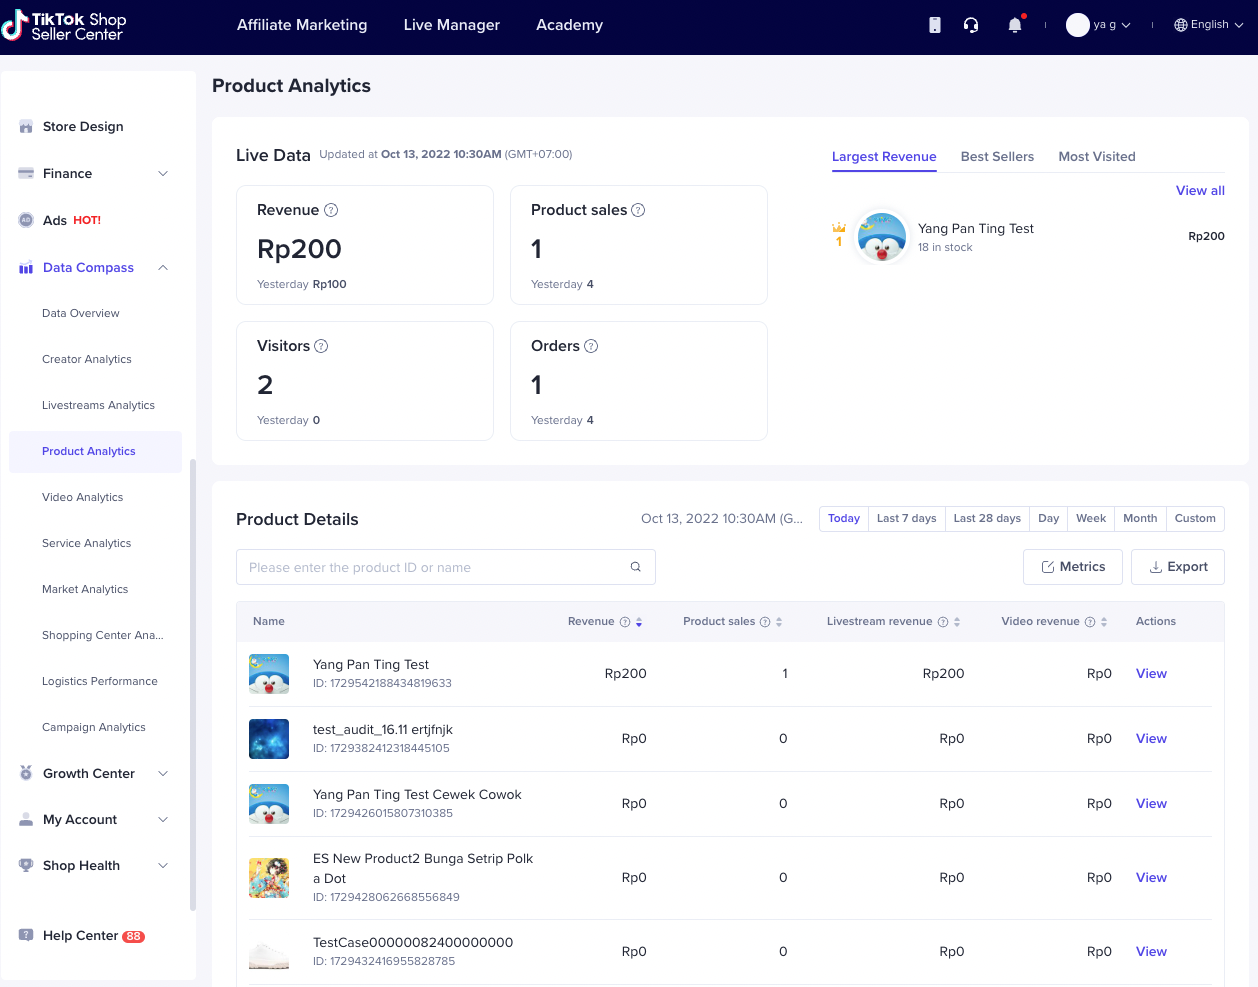Click the Export button
This screenshot has height=987, width=1258.
1178,567
